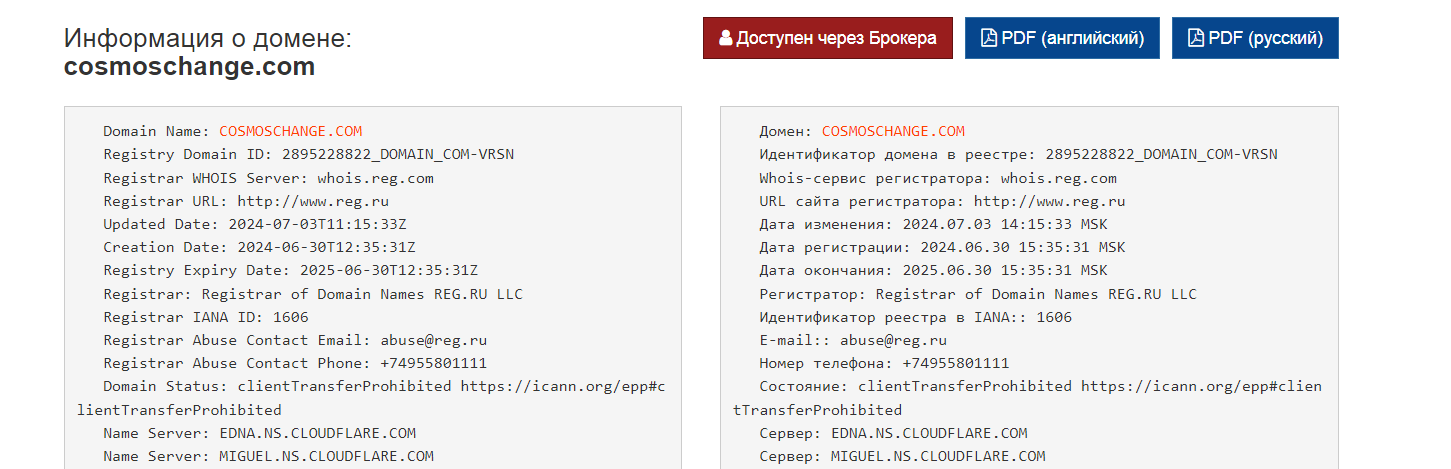Image resolution: width=1451 pixels, height=469 pixels.
Task: Click the "URL сайта регистратора" reg.ru address
Action: [1040, 201]
